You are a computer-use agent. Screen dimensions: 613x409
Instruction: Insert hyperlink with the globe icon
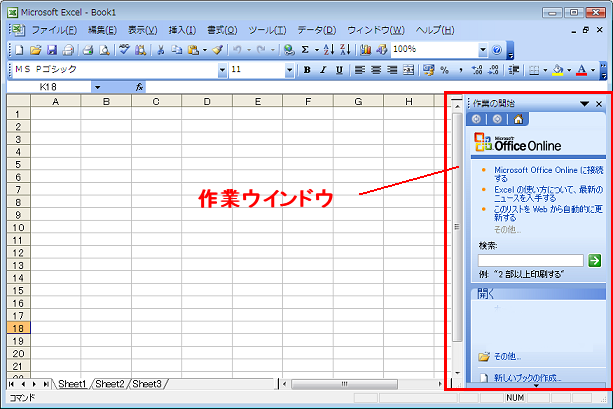coord(289,50)
